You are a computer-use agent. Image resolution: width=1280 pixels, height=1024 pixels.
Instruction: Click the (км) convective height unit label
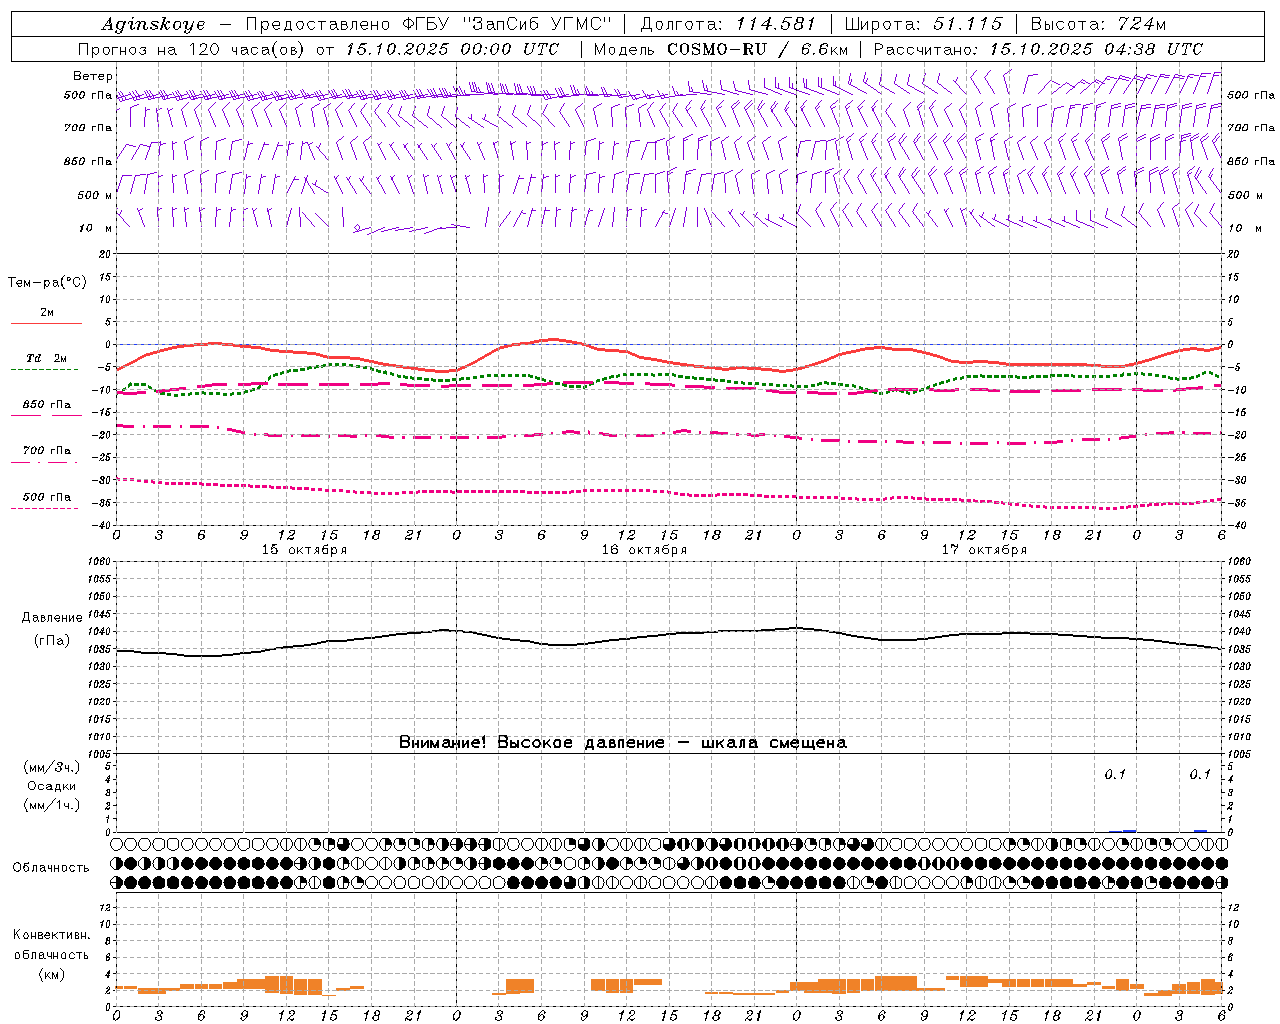[x=51, y=973]
